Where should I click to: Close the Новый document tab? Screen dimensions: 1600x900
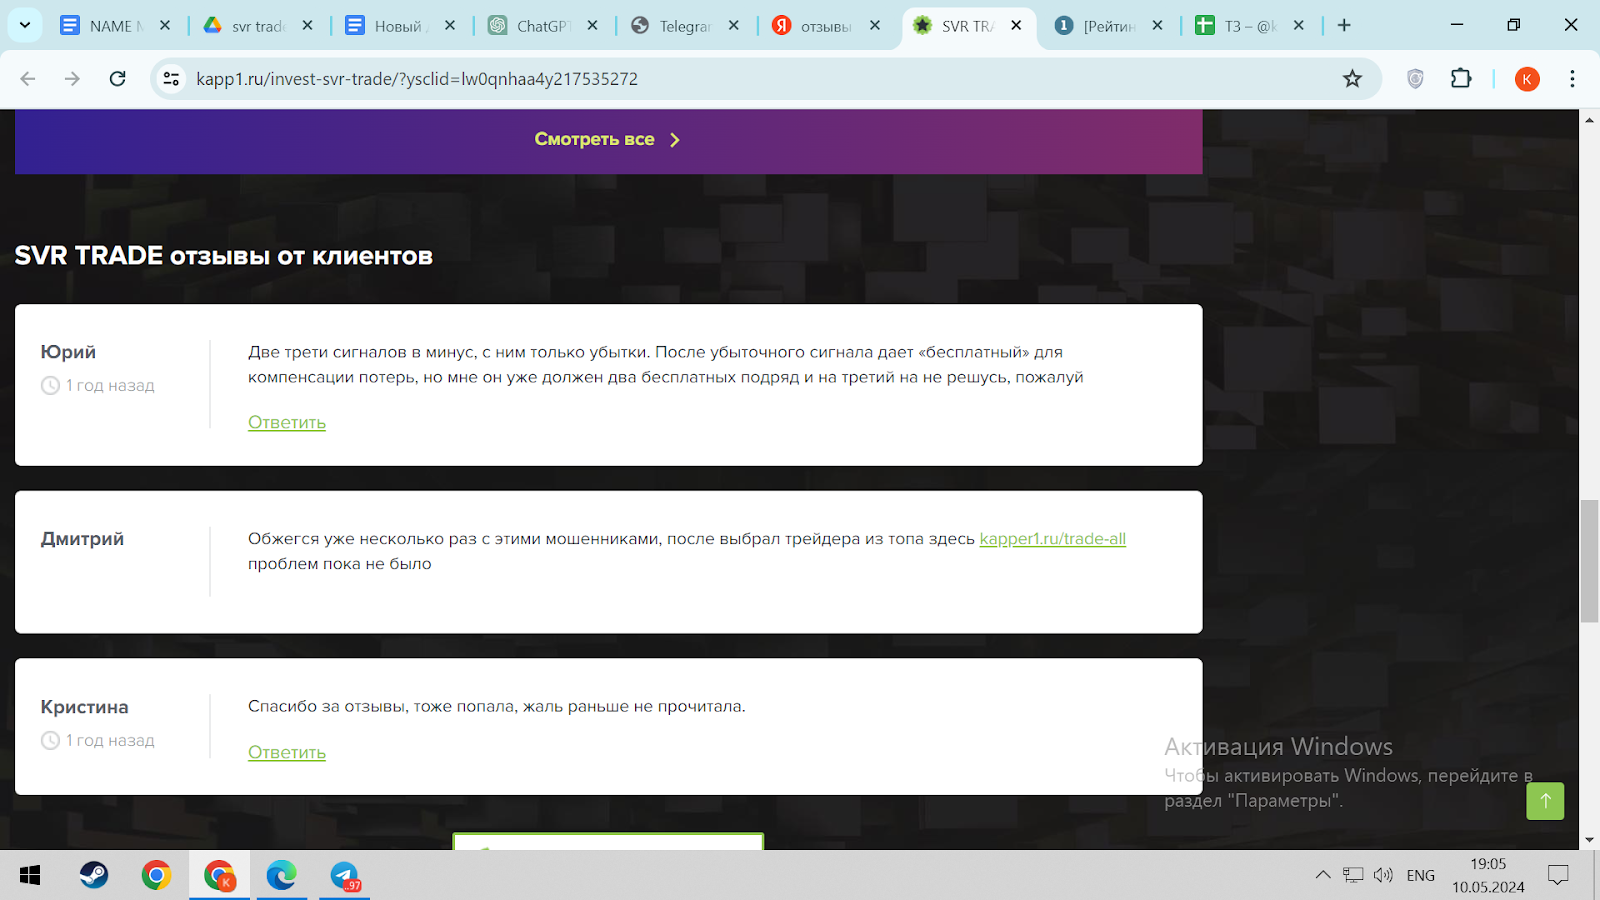[x=450, y=26]
